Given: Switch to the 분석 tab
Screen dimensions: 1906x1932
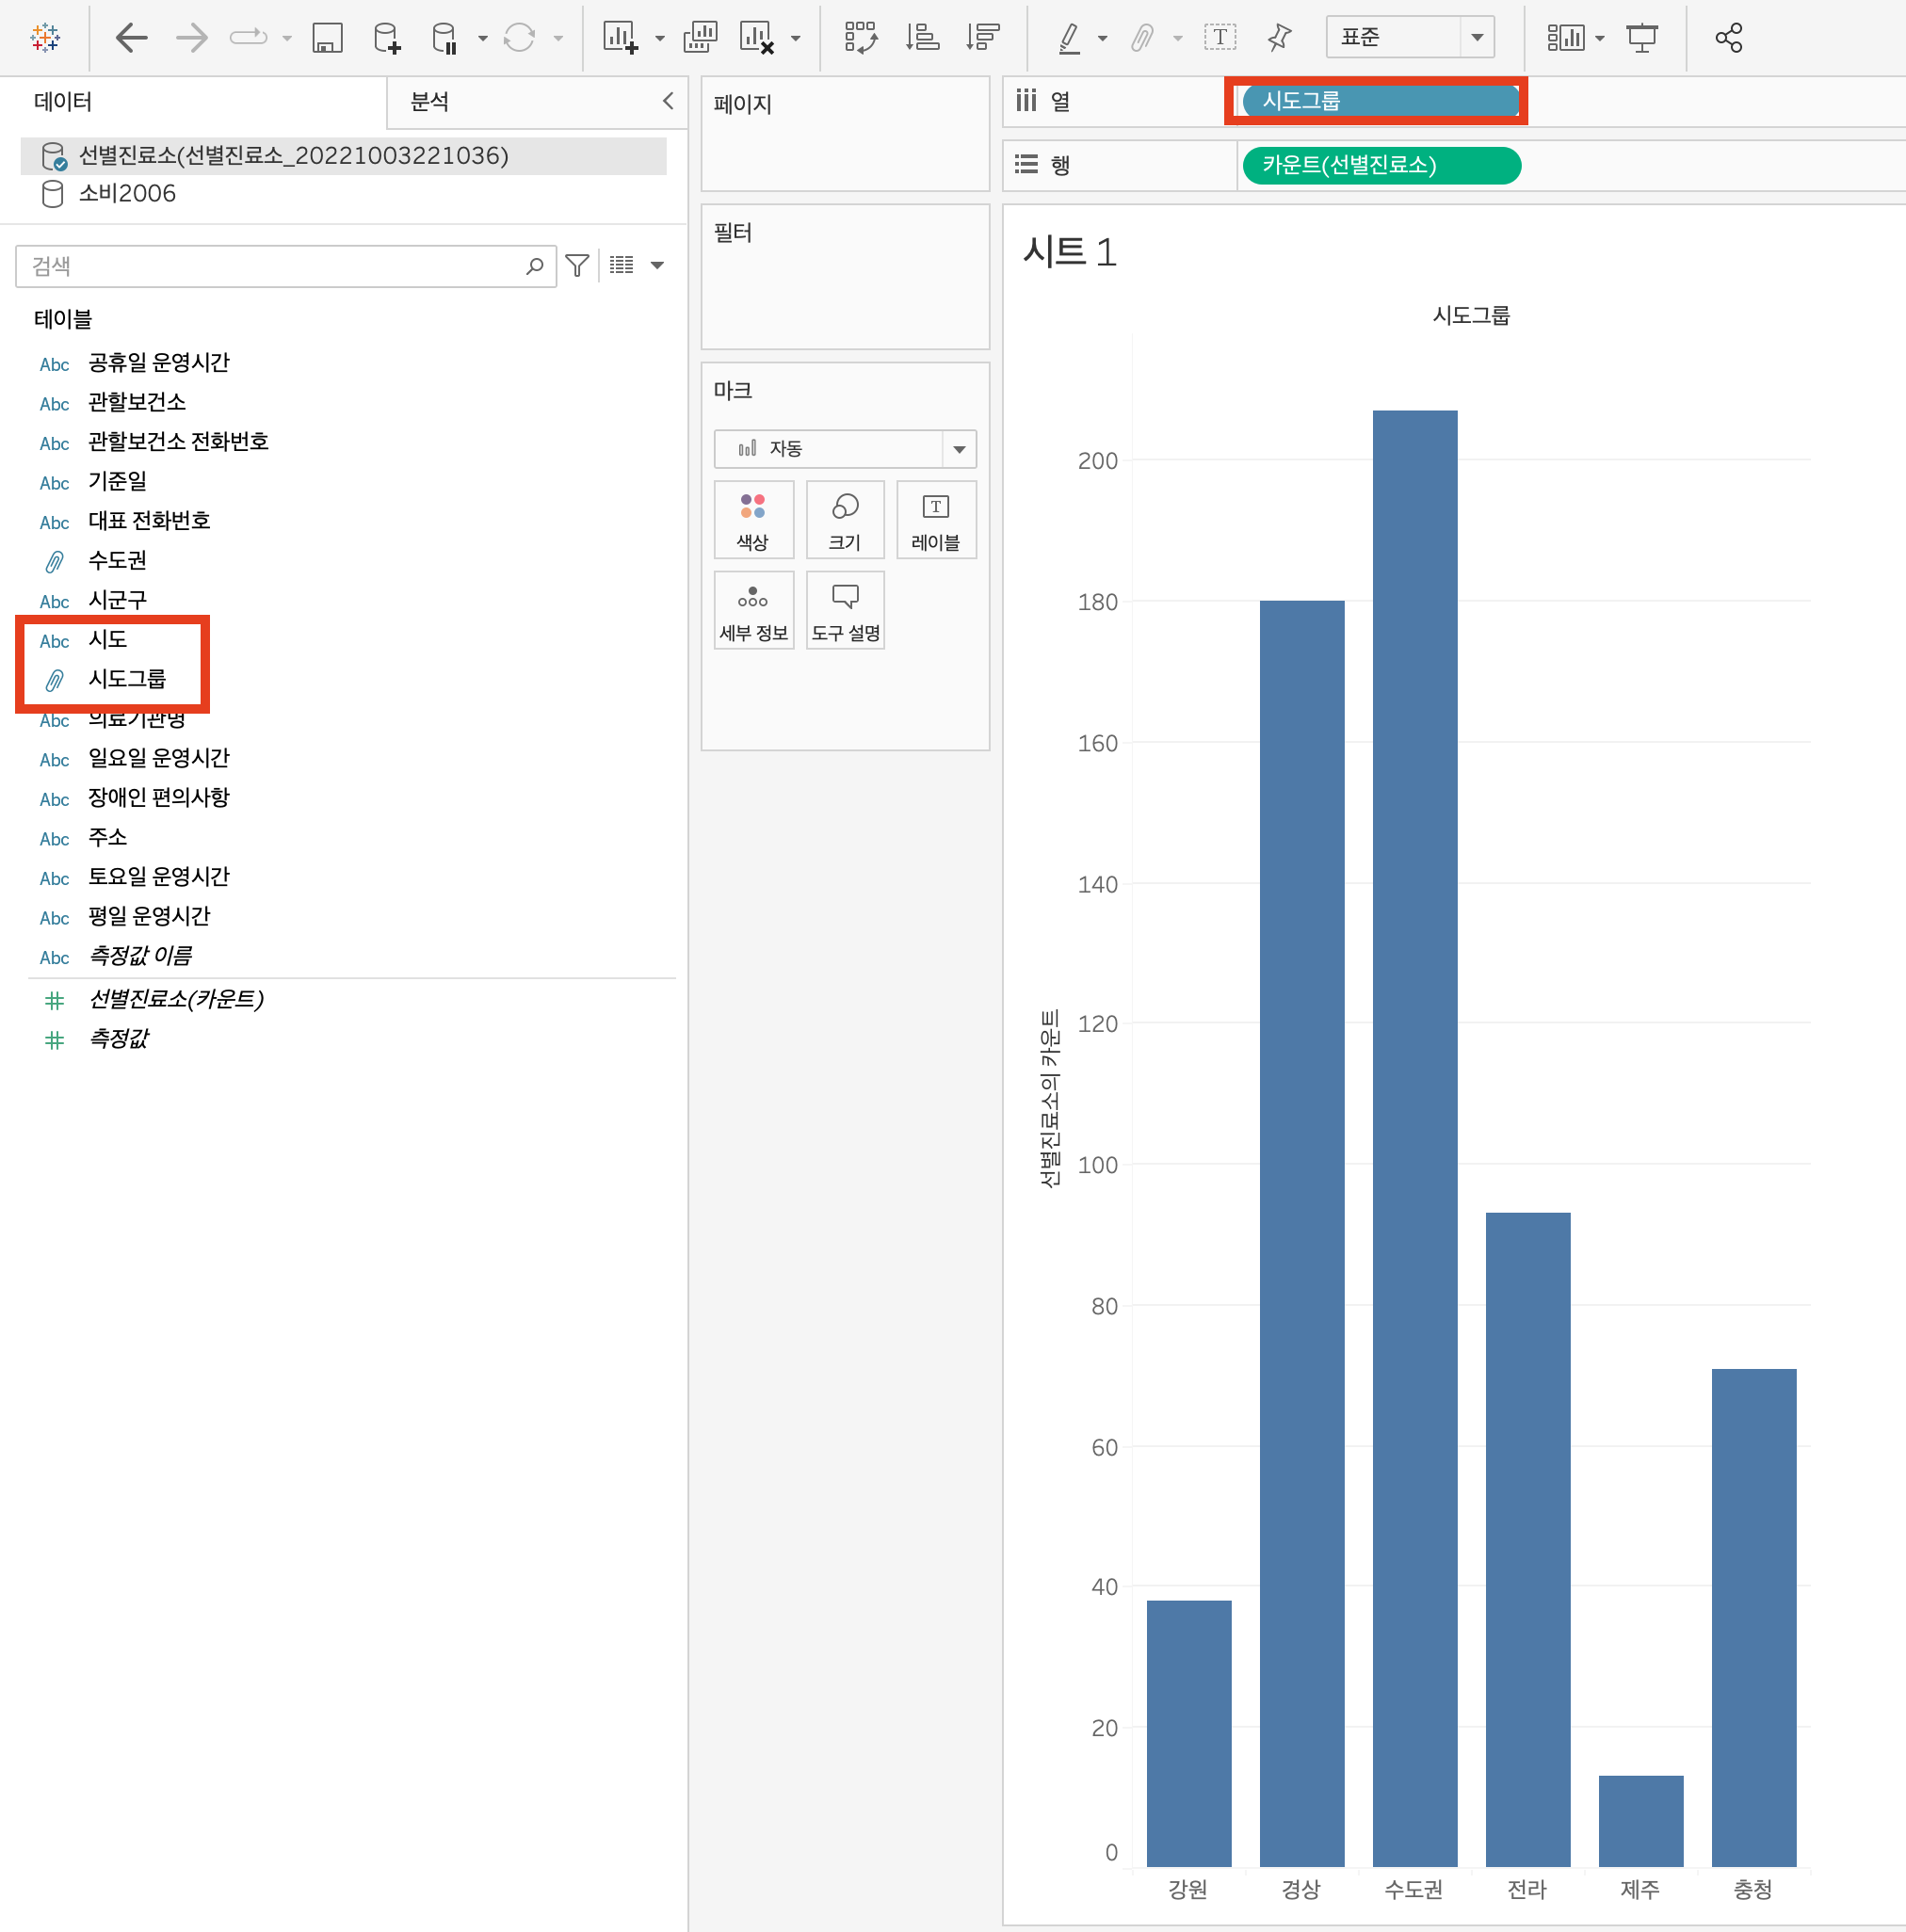Looking at the screenshot, I should point(430,102).
